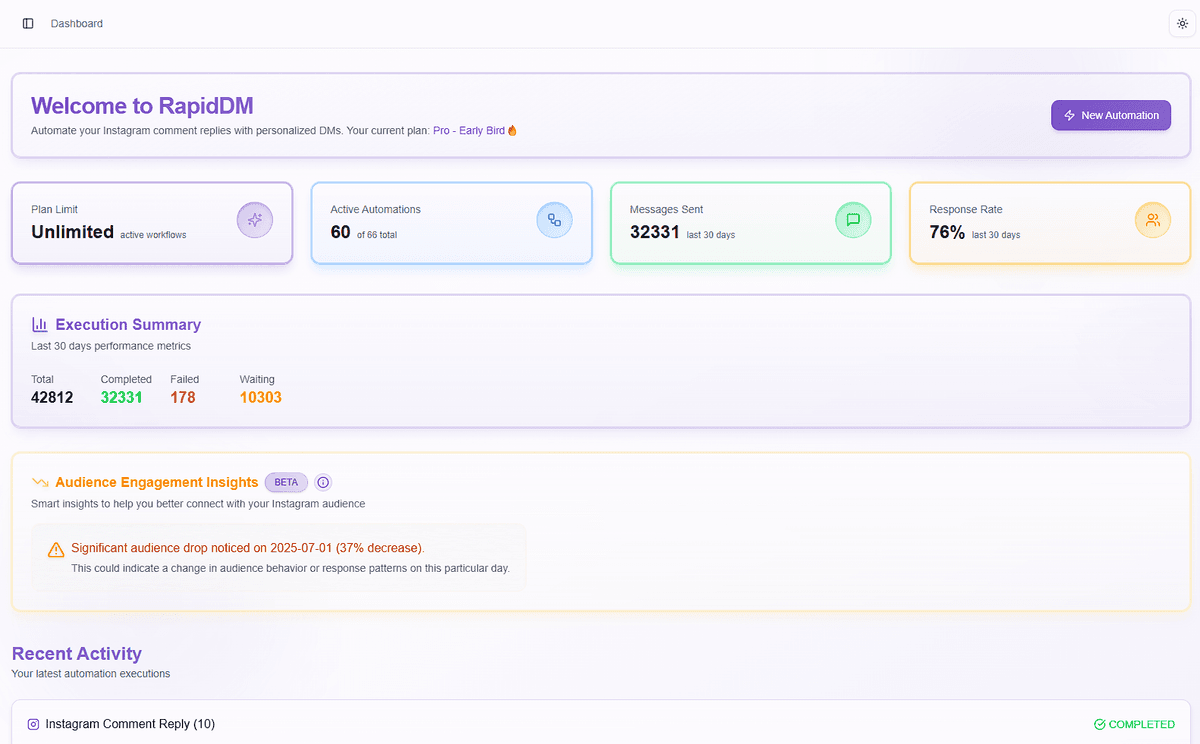The width and height of the screenshot is (1200, 744).
Task: Click the Completed count 32331 in Execution Summary
Action: (x=122, y=397)
